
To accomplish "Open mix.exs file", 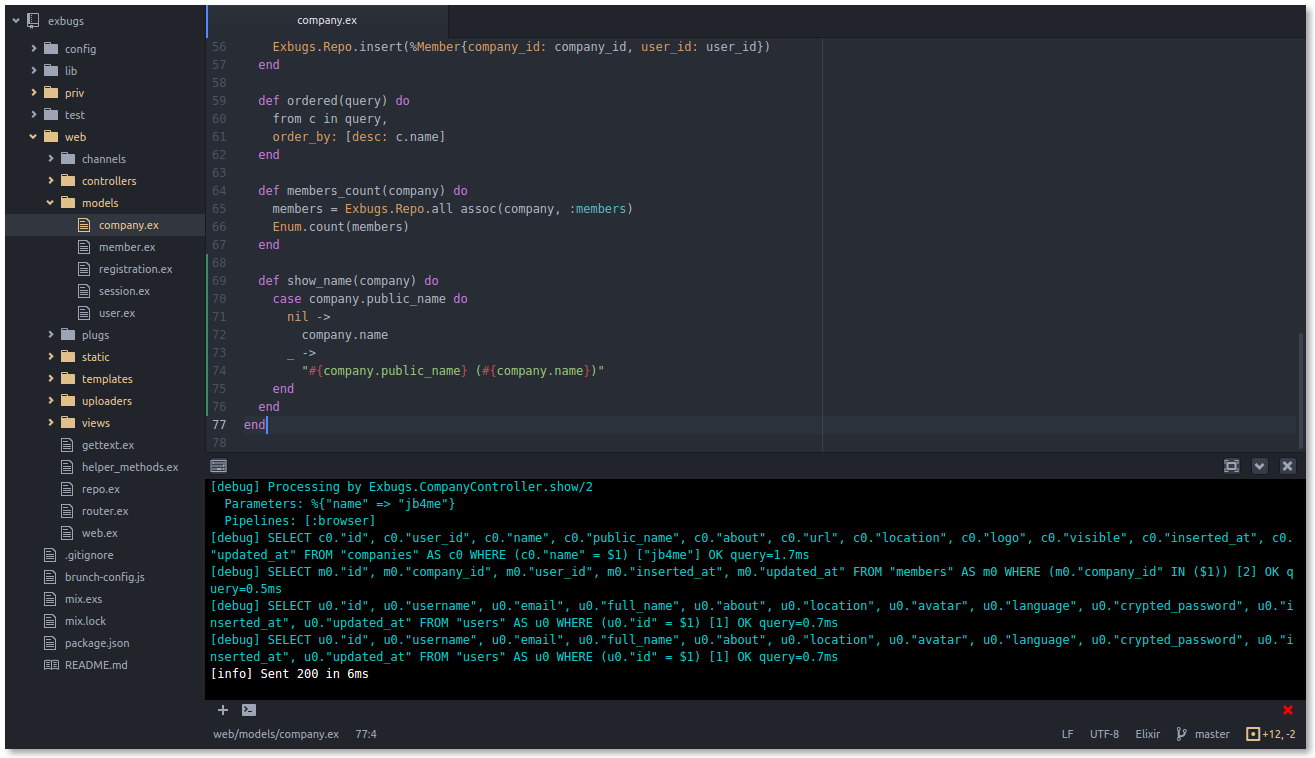I will [84, 599].
